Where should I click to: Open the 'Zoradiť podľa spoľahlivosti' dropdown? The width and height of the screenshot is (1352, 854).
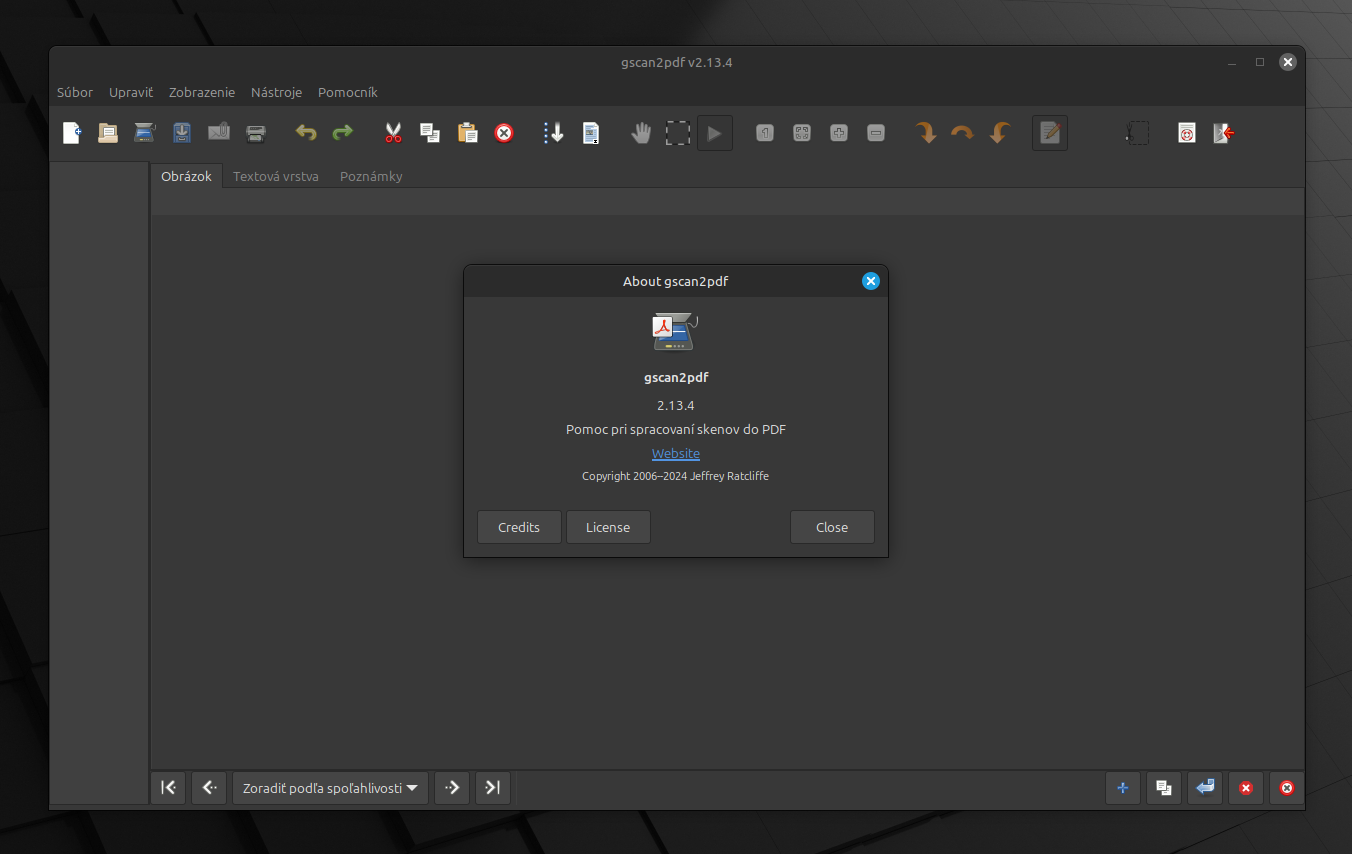click(x=330, y=788)
